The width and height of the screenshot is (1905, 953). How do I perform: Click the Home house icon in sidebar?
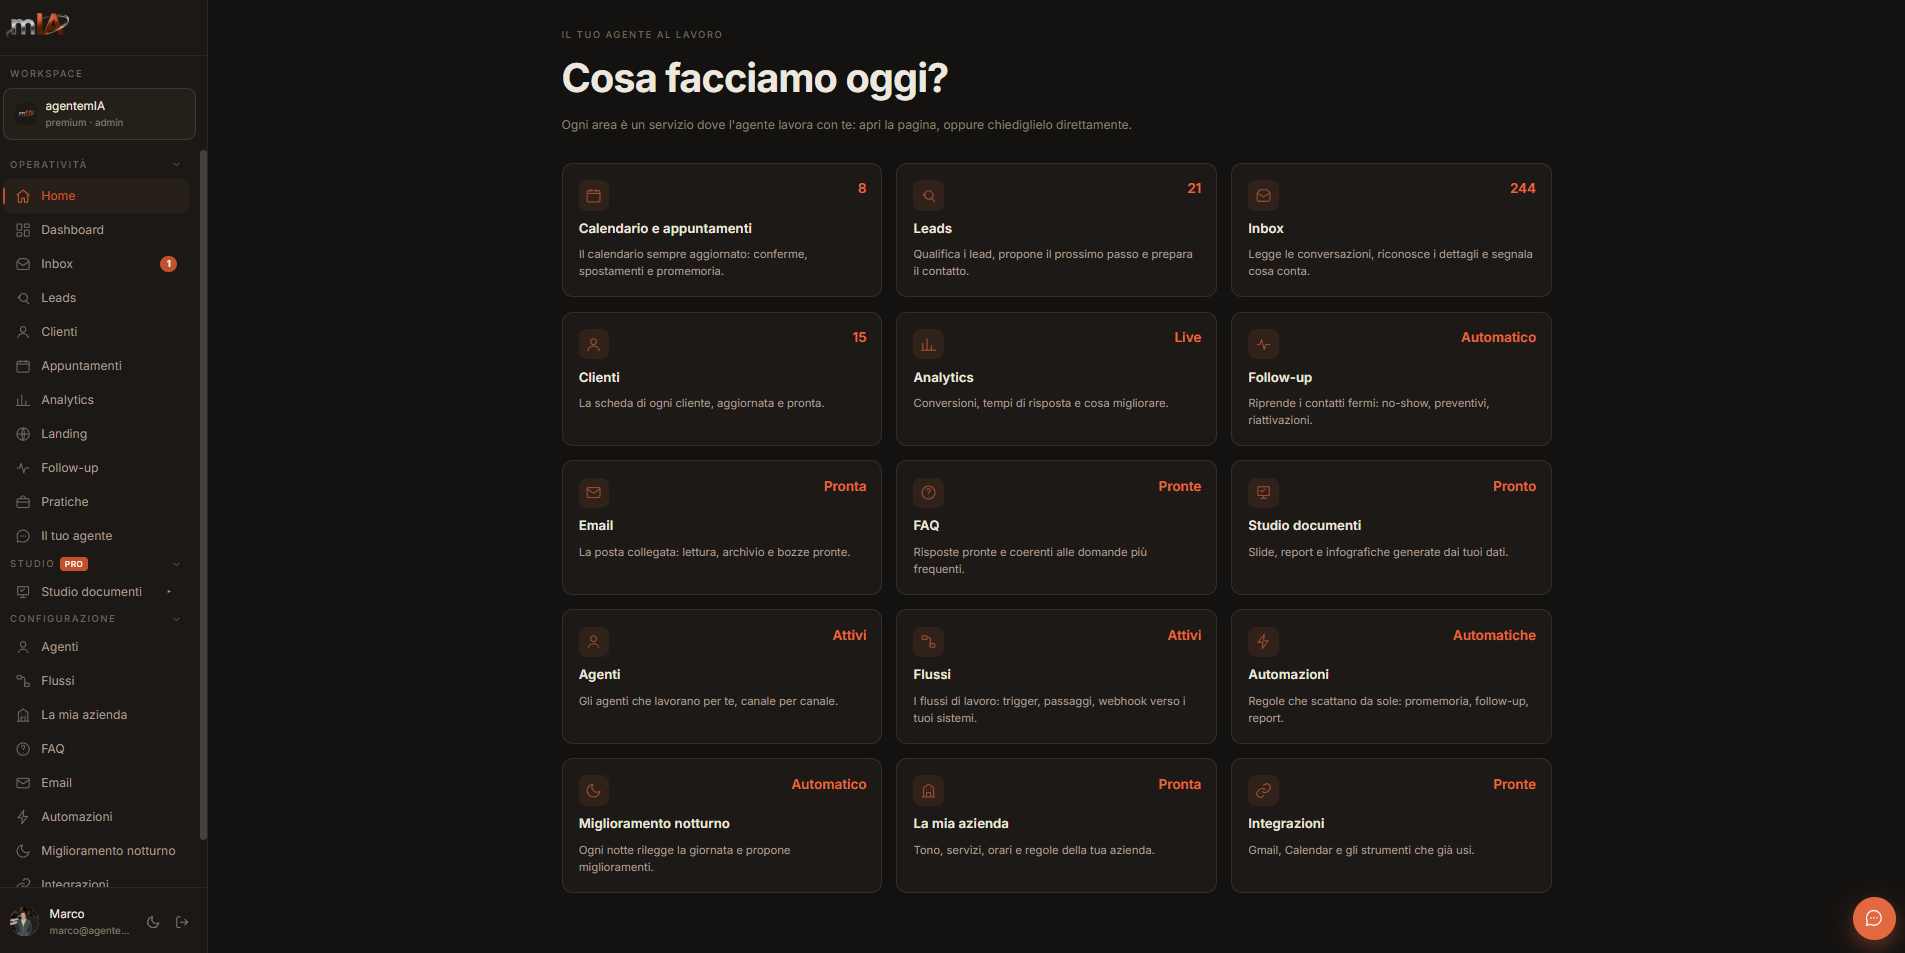tap(23, 196)
